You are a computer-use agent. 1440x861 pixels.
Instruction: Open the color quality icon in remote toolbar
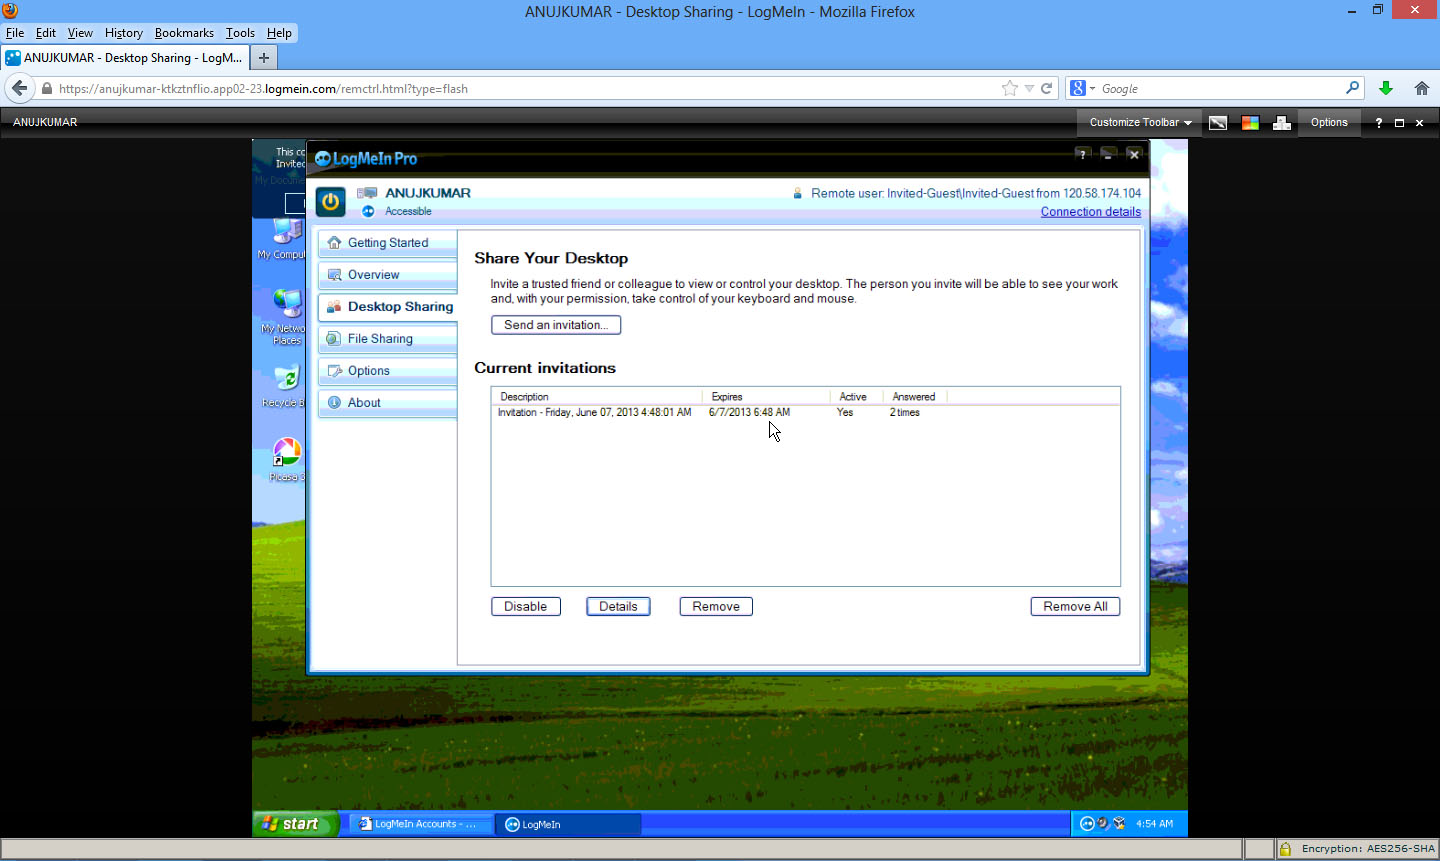point(1249,122)
